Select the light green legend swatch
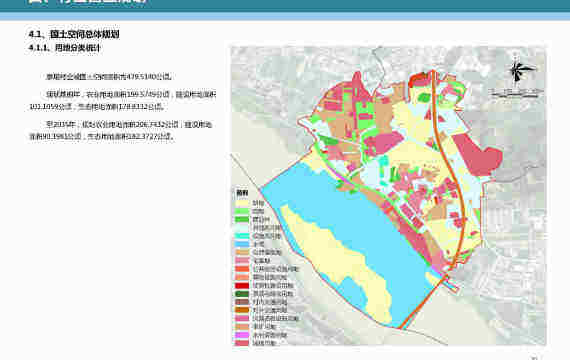This screenshot has width=570, height=360. [242, 211]
